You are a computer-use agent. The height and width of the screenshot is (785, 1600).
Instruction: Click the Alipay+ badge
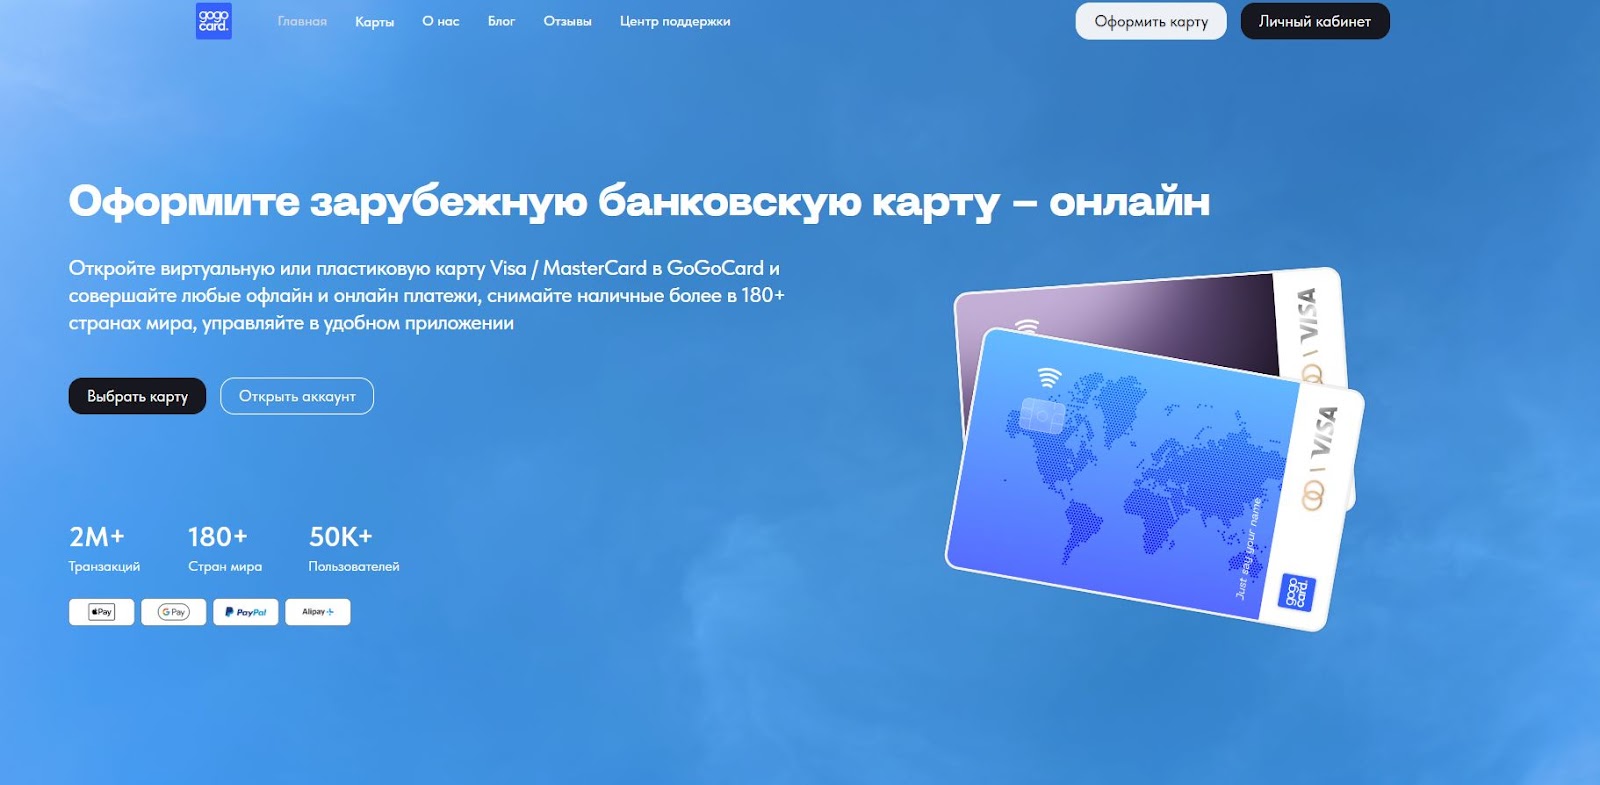pyautogui.click(x=317, y=612)
